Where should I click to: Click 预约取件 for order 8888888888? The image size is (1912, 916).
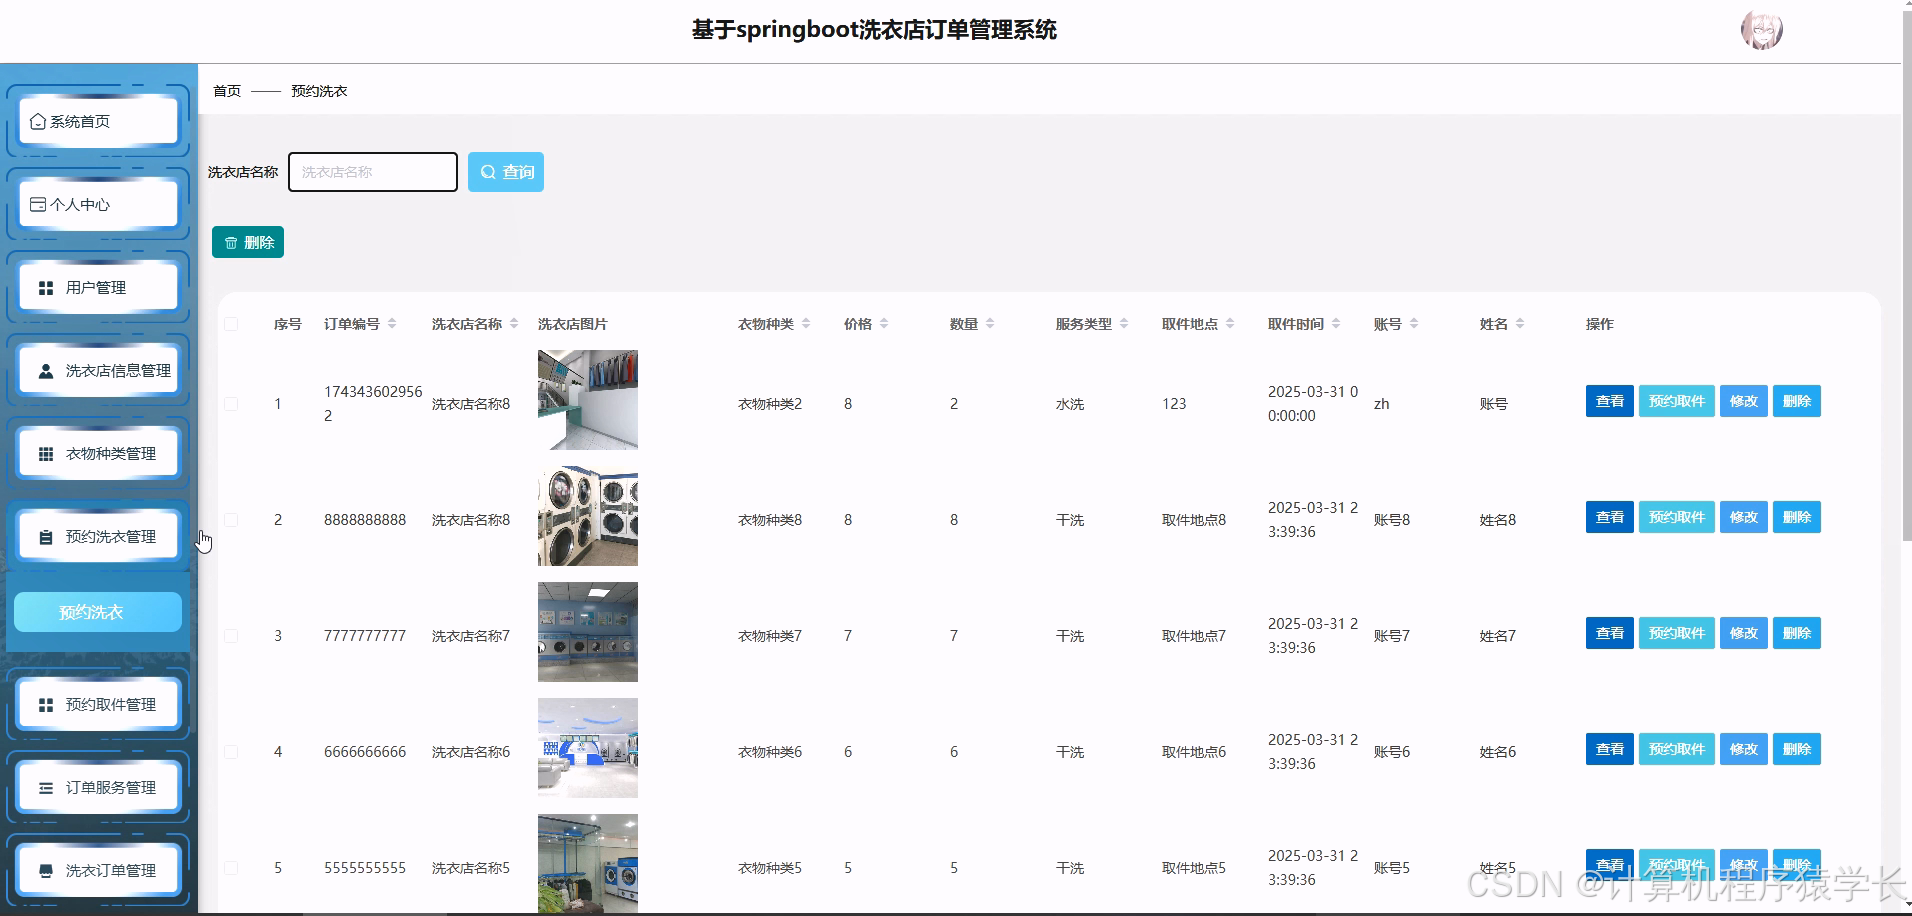[x=1677, y=517]
